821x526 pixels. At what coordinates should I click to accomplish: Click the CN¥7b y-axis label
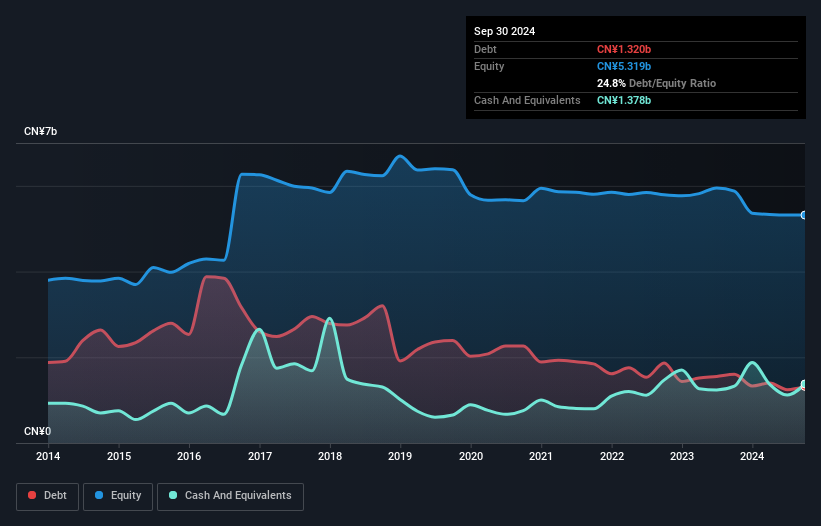[x=40, y=131]
